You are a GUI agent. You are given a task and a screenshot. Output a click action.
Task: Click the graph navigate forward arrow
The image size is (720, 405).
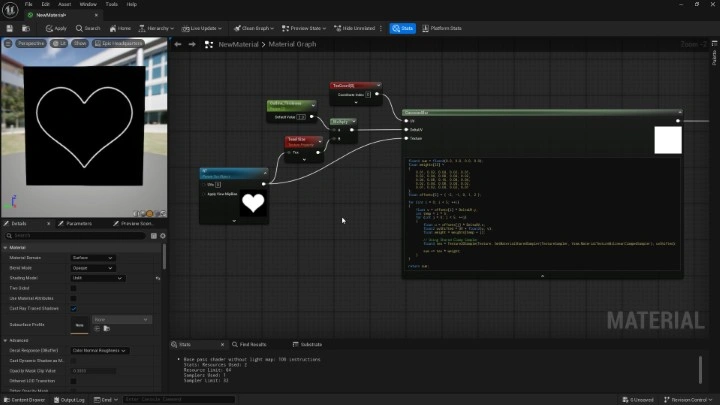tap(191, 44)
